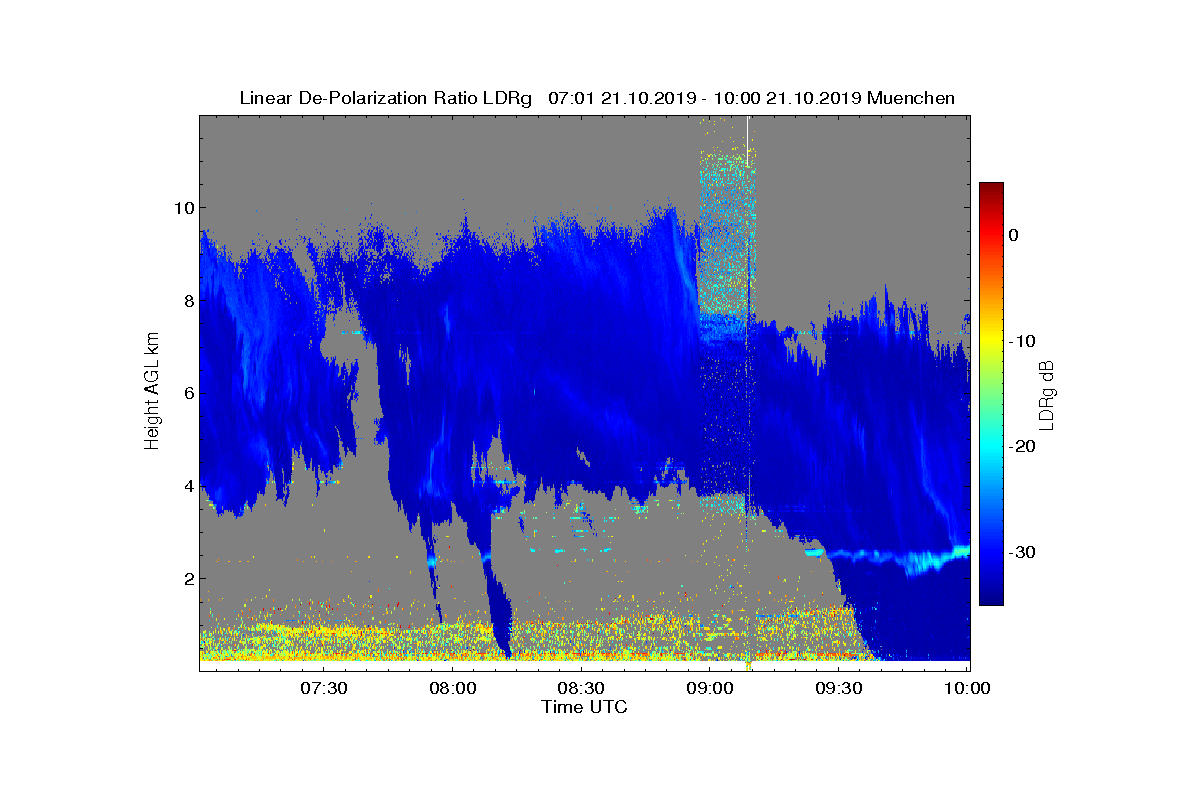The image size is (1200, 800).
Task: Click the 'Time UTC' axis label
Action: tap(585, 707)
